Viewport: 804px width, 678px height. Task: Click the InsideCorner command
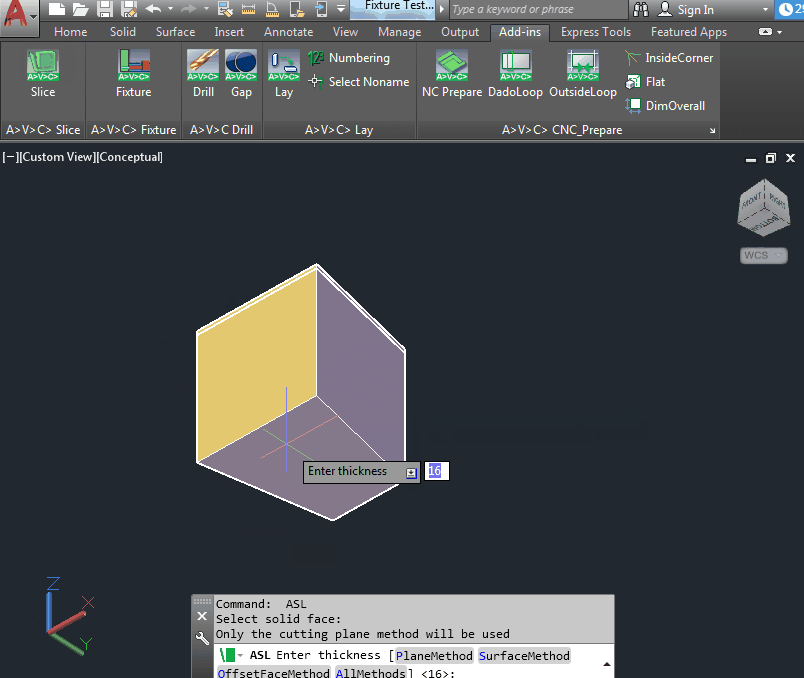(x=669, y=58)
